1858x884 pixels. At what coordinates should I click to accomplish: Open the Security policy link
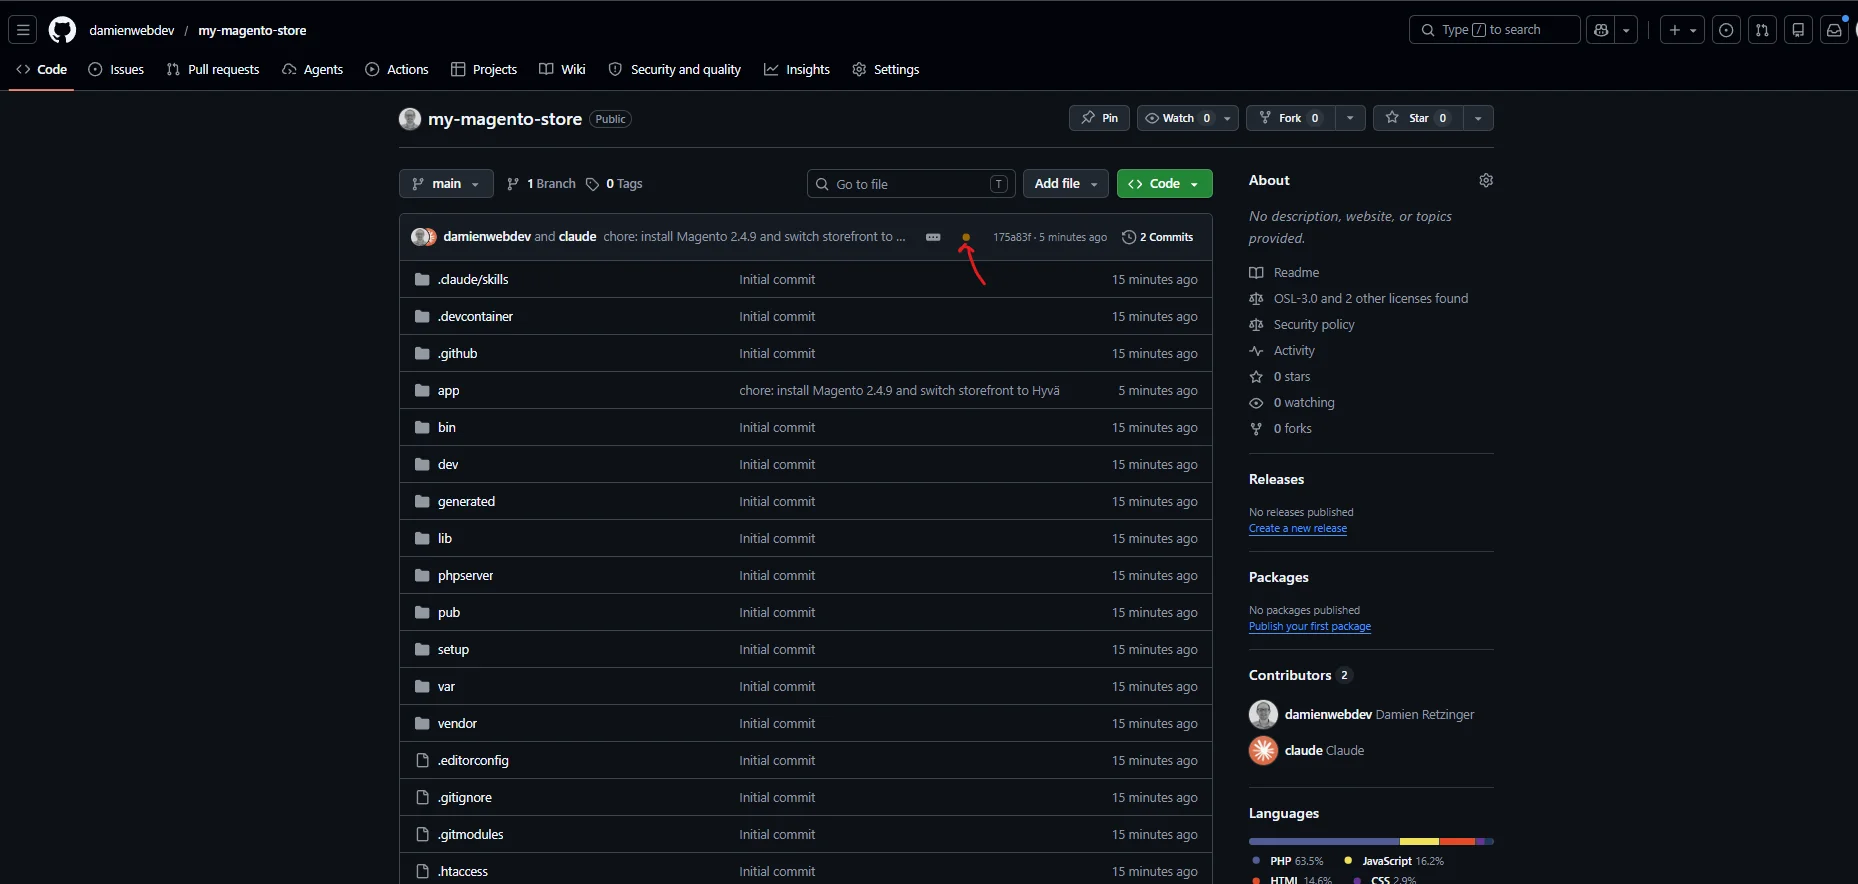click(1314, 324)
